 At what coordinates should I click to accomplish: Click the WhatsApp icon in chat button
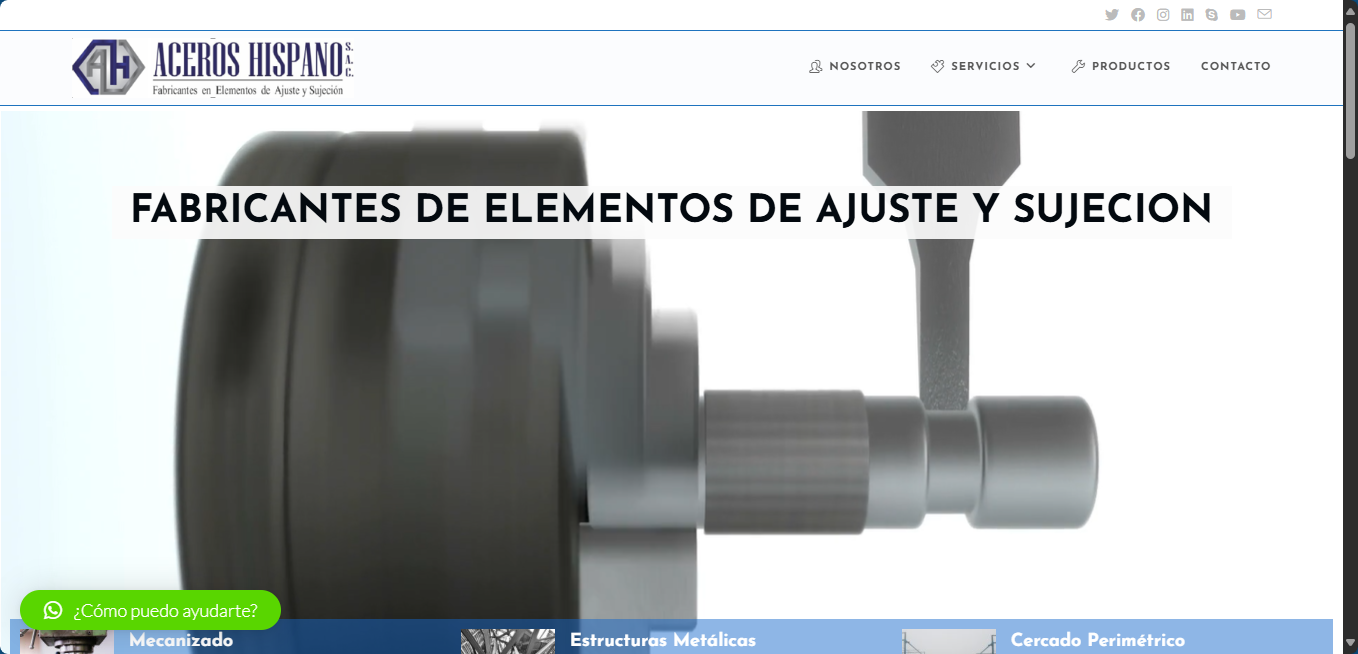coord(53,610)
